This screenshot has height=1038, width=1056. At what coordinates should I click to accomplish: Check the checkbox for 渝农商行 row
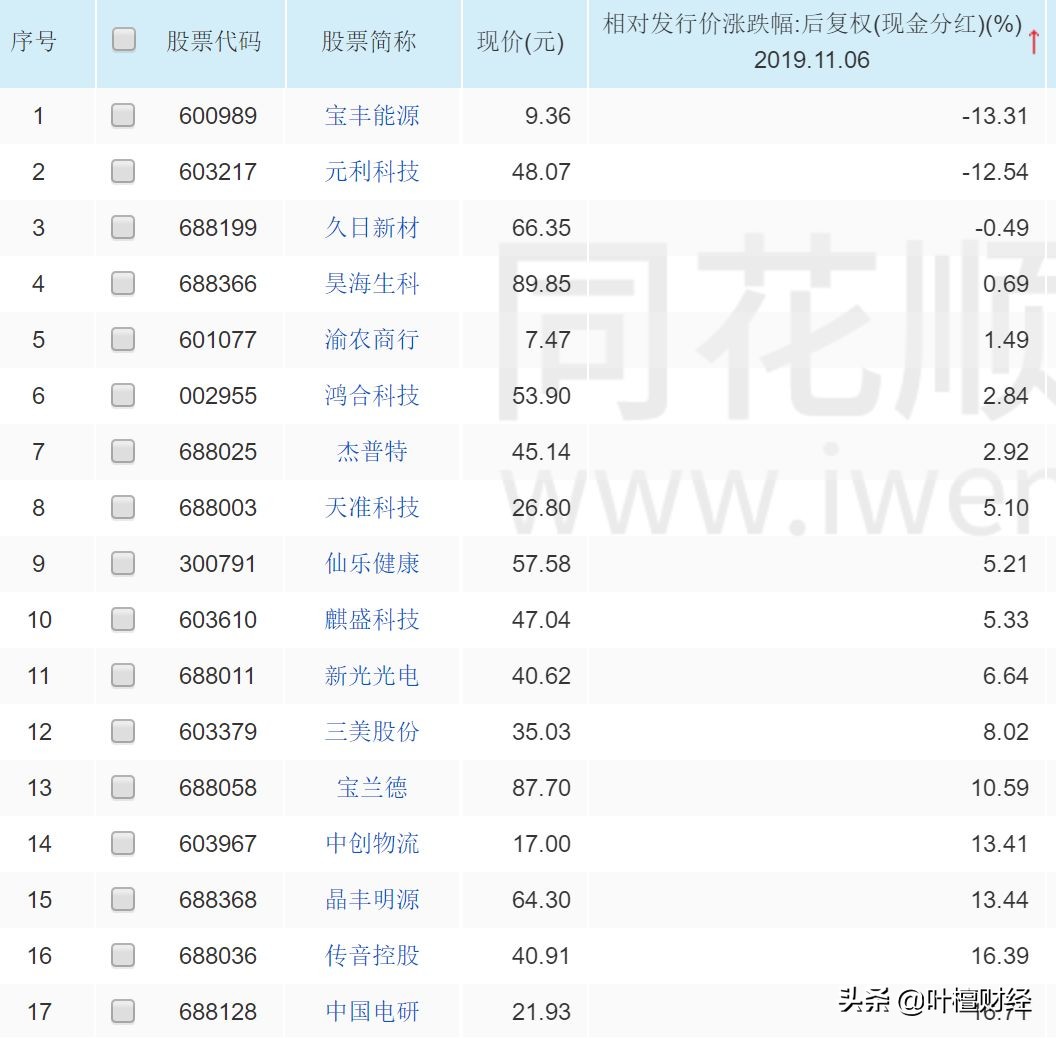[x=122, y=339]
